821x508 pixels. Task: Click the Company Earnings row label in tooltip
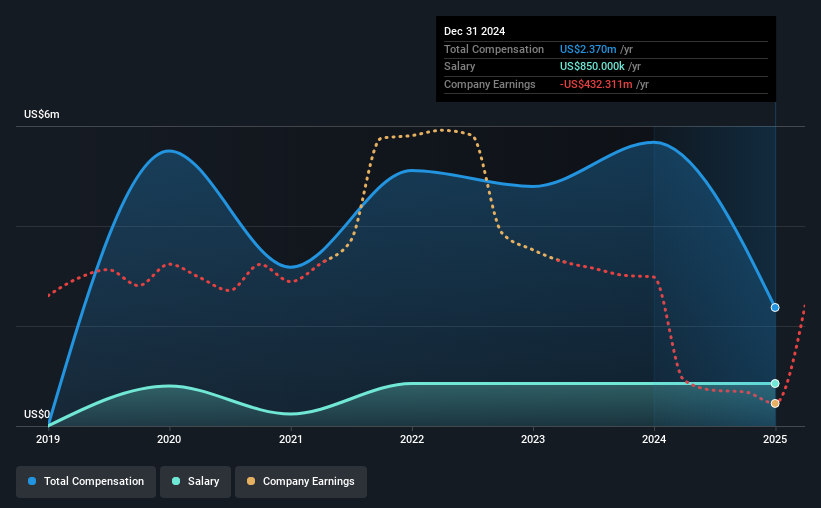tap(490, 84)
